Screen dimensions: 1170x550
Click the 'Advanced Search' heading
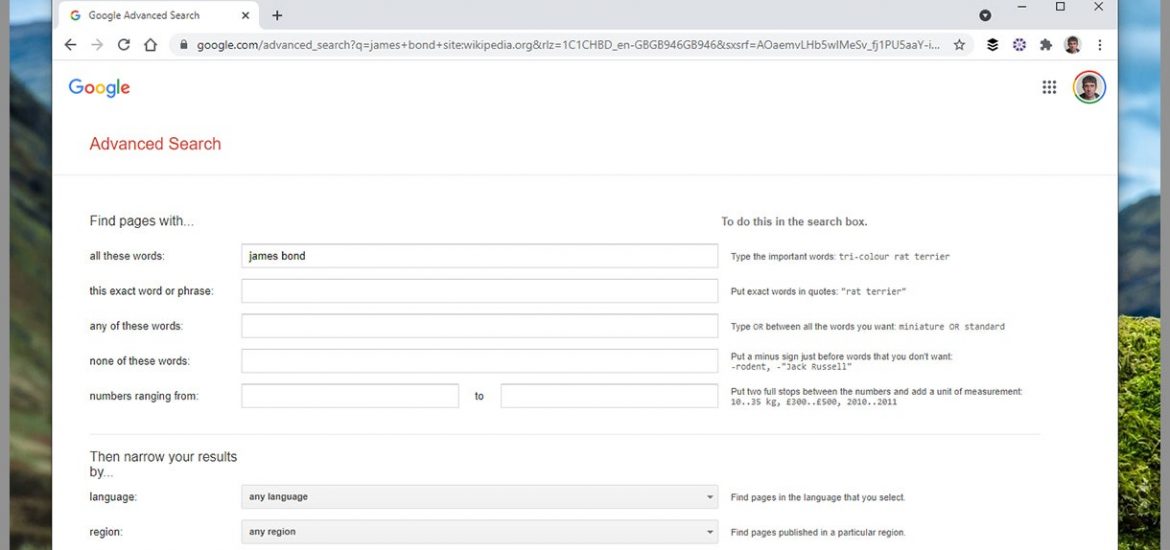pos(155,144)
